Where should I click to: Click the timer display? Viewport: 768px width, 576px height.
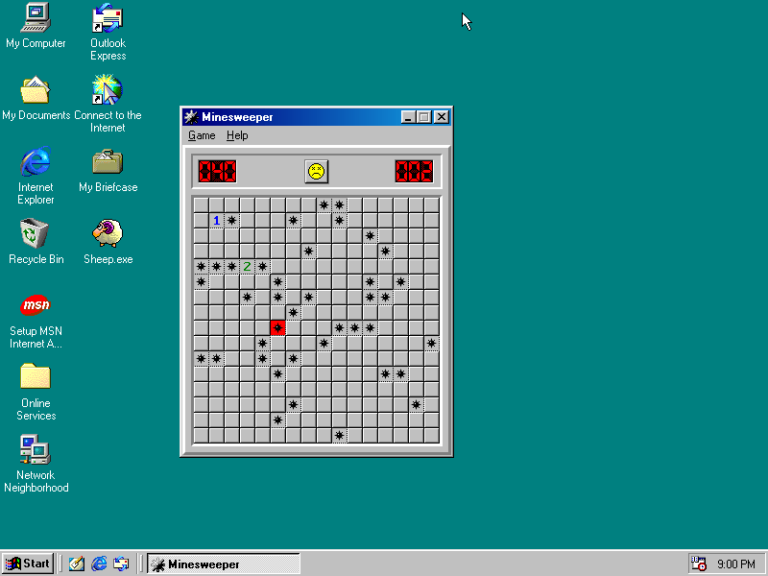click(x=414, y=171)
